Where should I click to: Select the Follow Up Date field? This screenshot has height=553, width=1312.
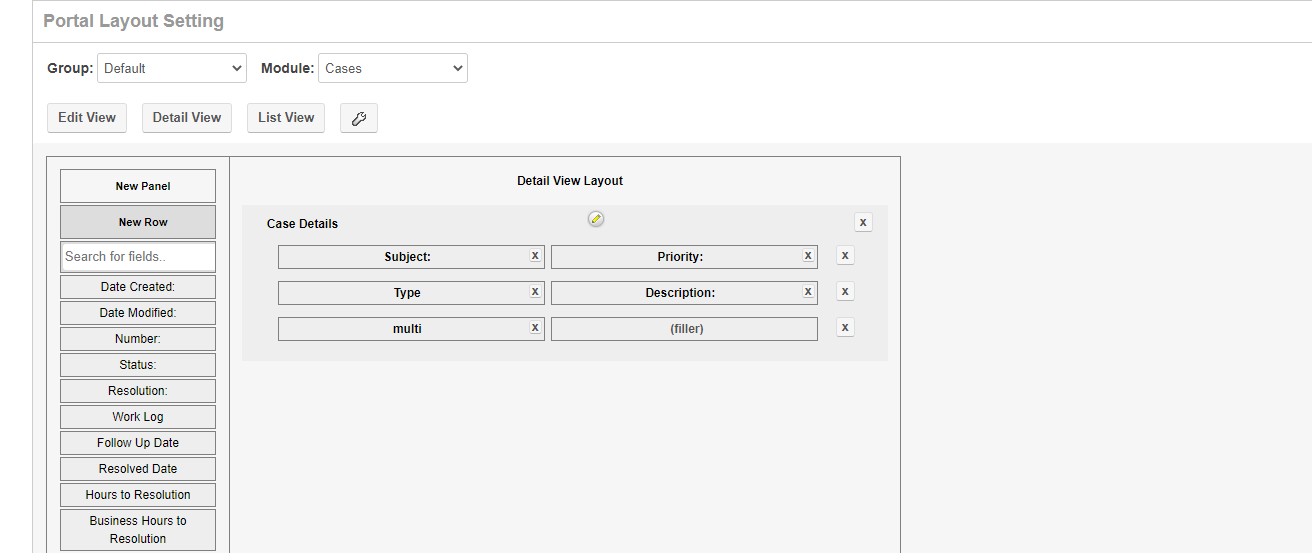(138, 443)
